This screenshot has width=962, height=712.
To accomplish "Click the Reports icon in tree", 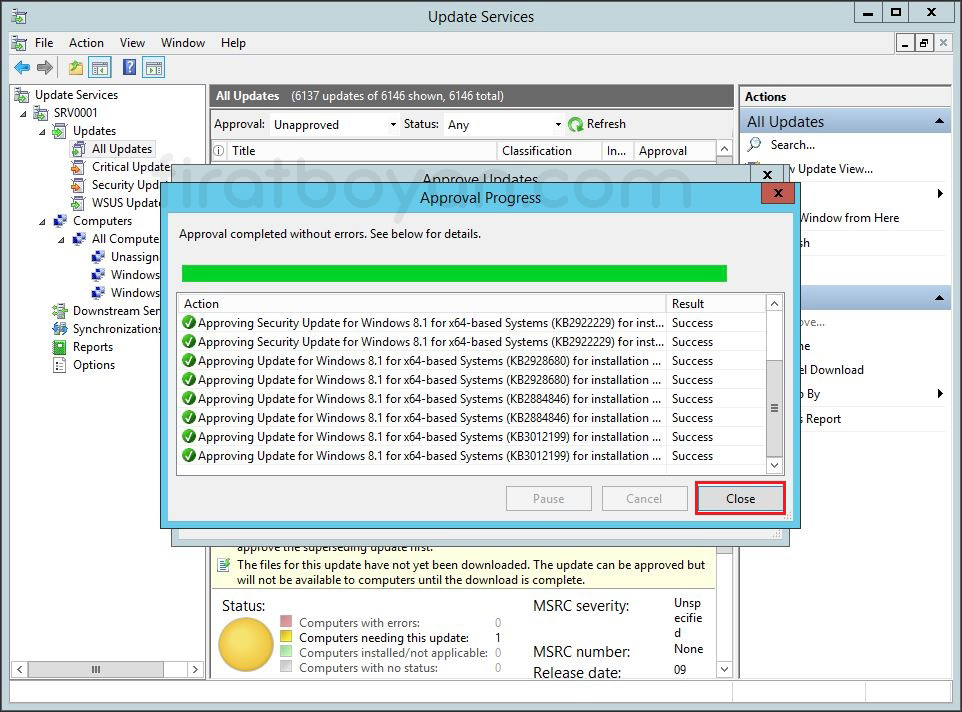I will (x=60, y=347).
